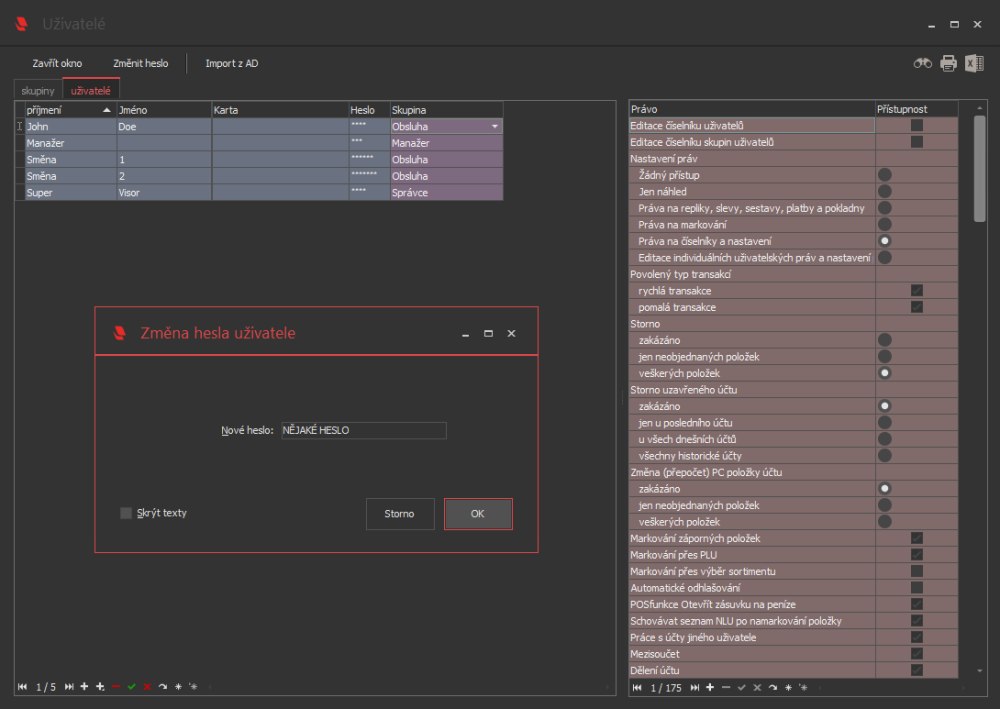Select u všech dnešních účtů radio button

[885, 439]
